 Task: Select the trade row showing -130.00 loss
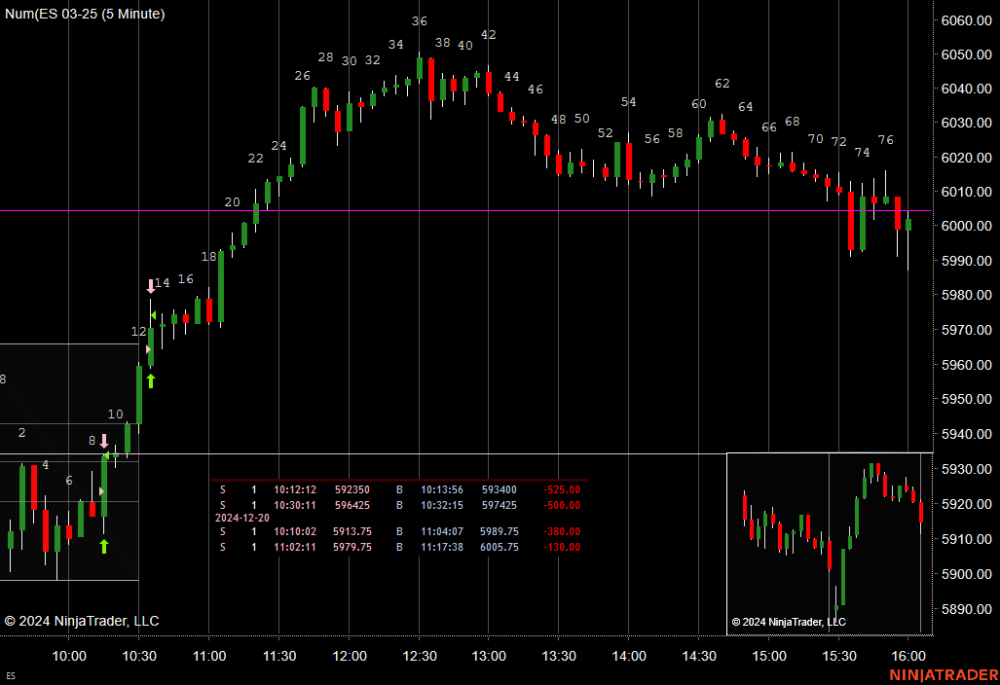click(x=398, y=547)
